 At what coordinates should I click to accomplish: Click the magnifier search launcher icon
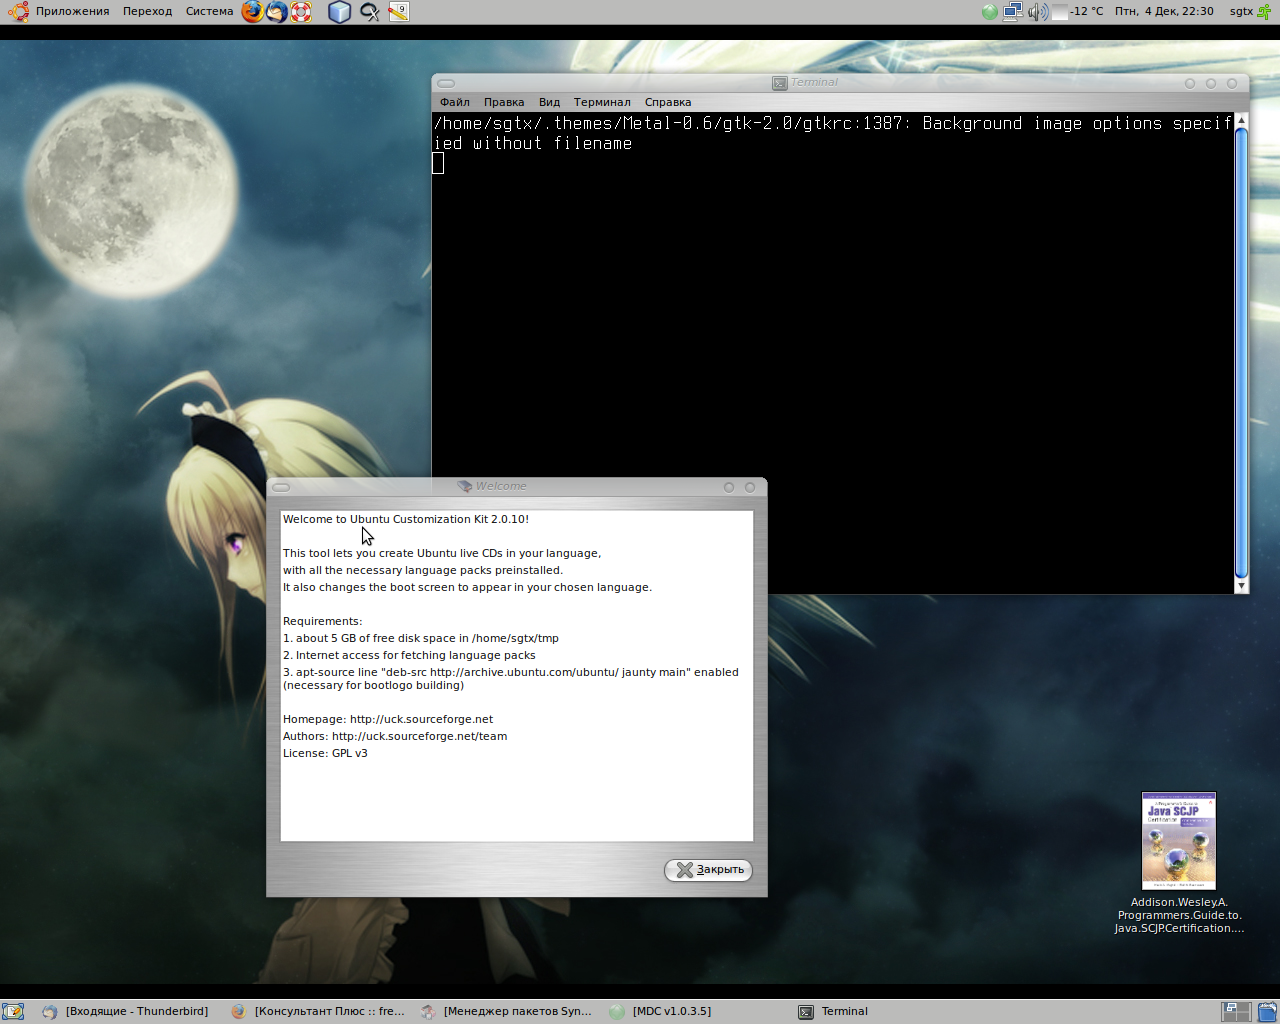tap(370, 12)
